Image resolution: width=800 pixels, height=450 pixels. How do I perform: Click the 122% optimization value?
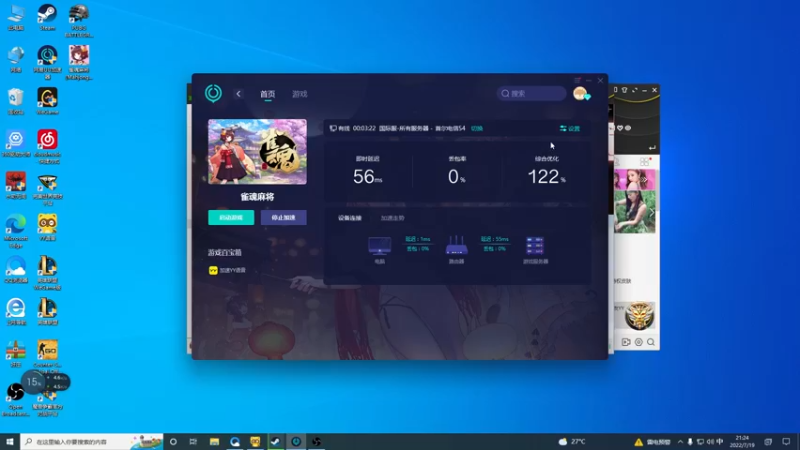point(546,177)
